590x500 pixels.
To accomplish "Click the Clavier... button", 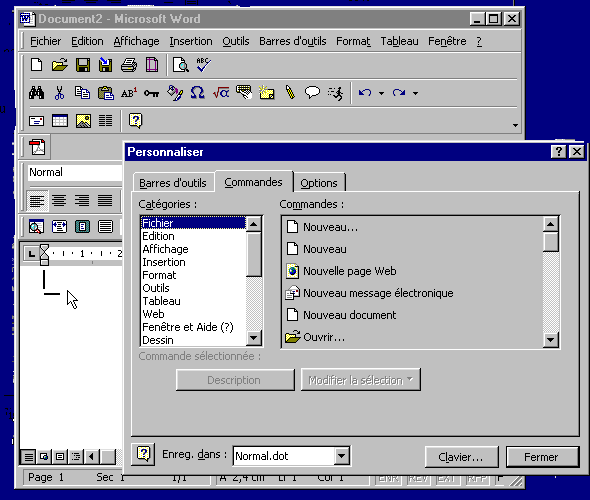I will [461, 457].
